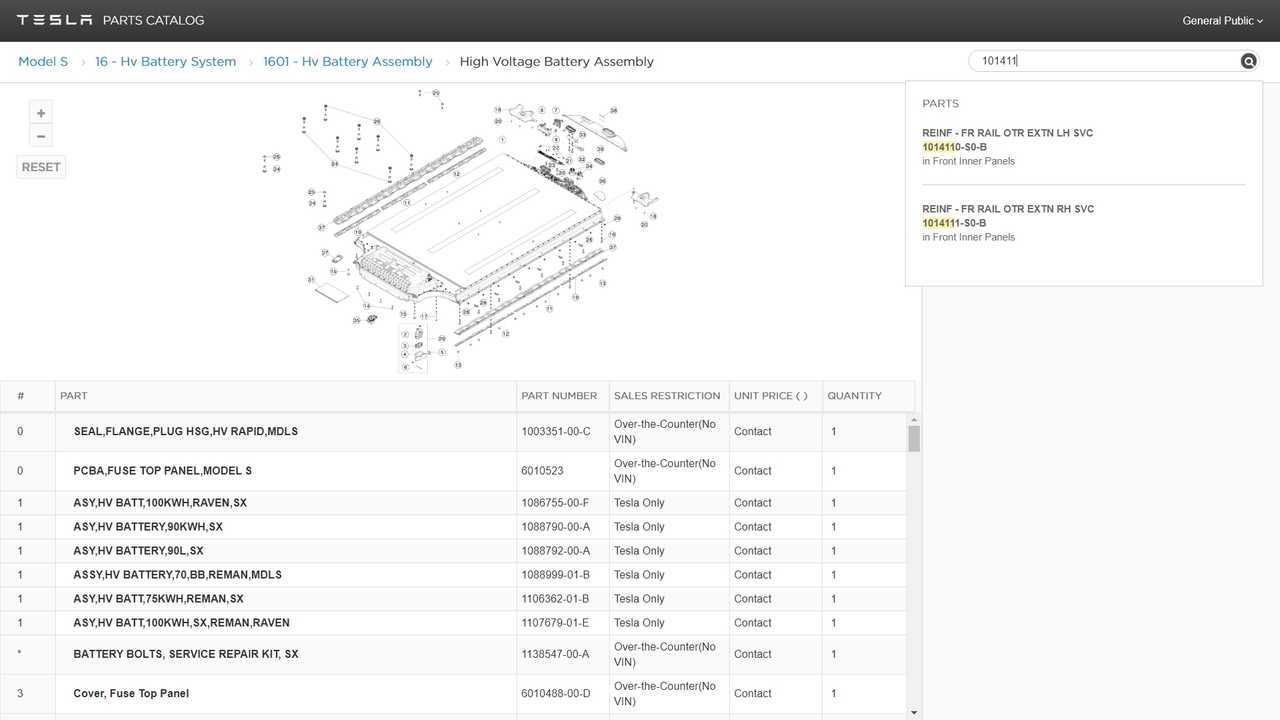Click Contact price for 1086755-00-F
This screenshot has height=720, width=1280.
(x=753, y=503)
